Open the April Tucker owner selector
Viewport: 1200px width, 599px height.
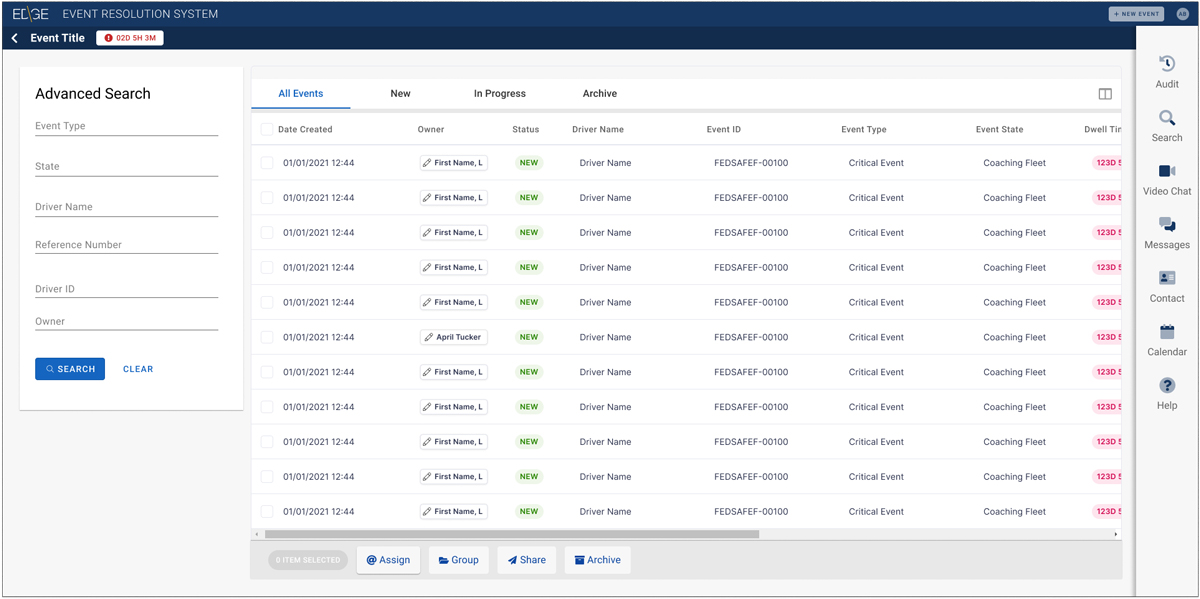[x=453, y=337]
